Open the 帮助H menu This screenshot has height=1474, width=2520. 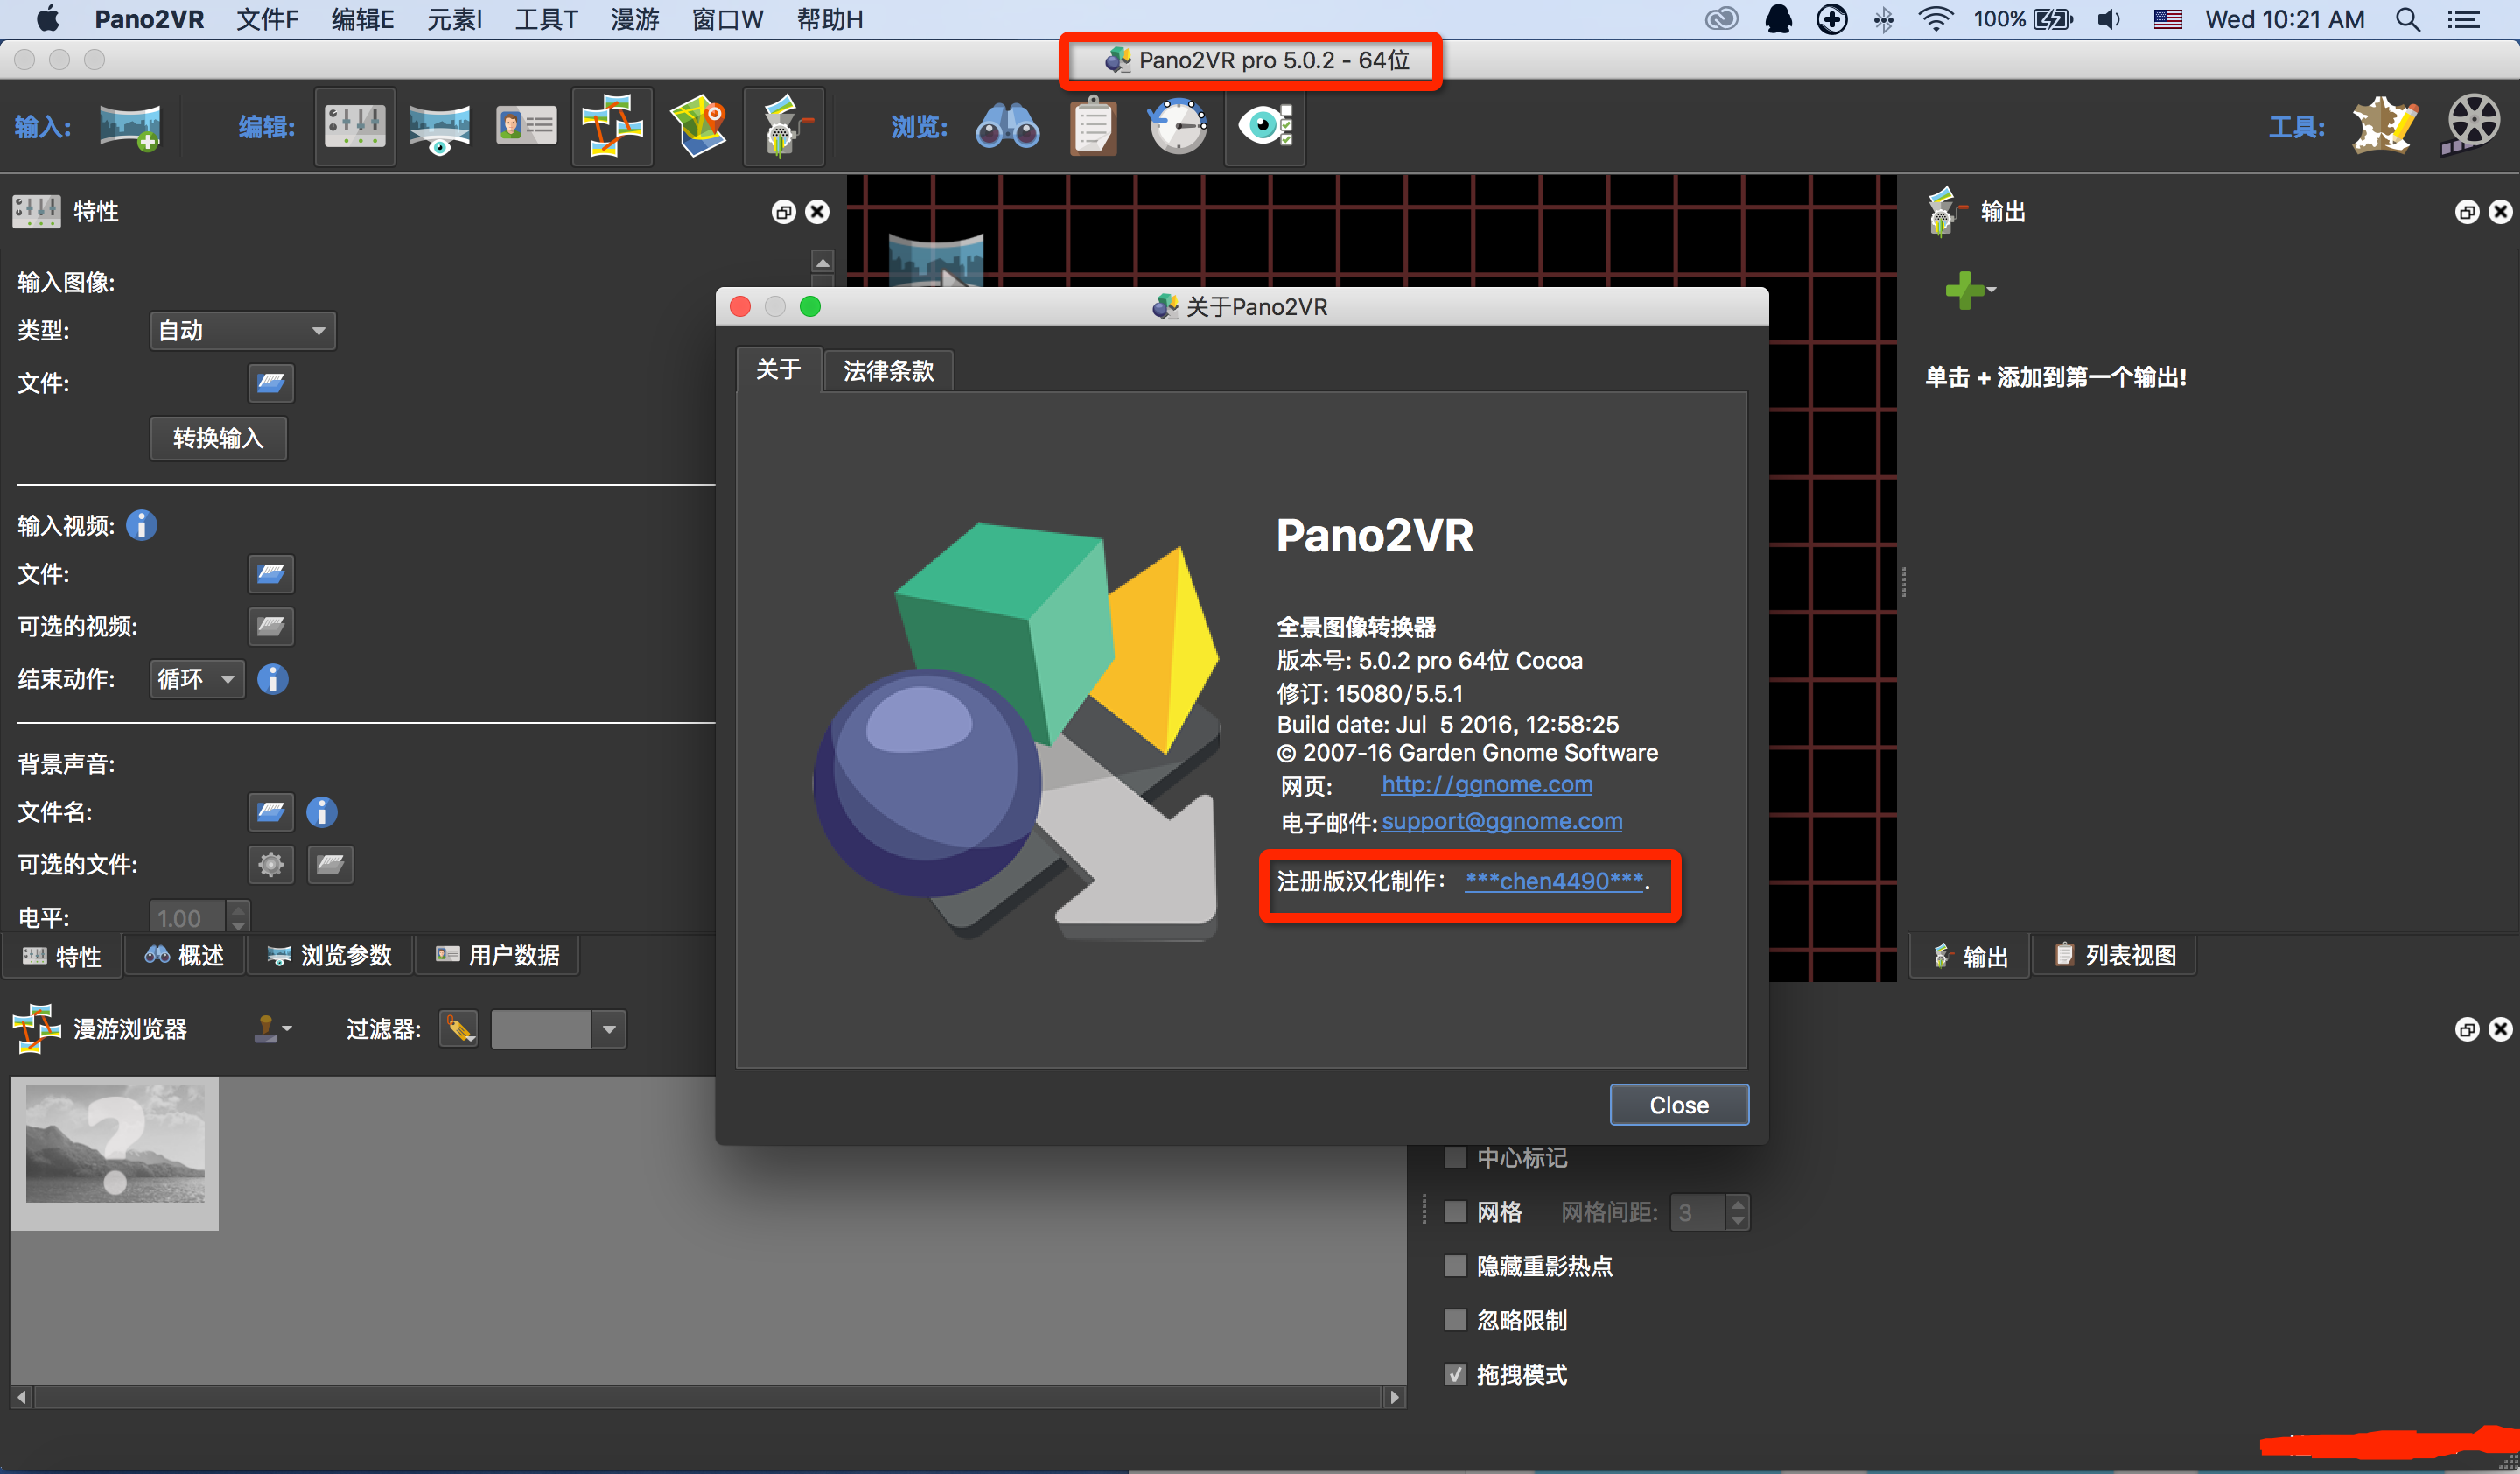[829, 19]
